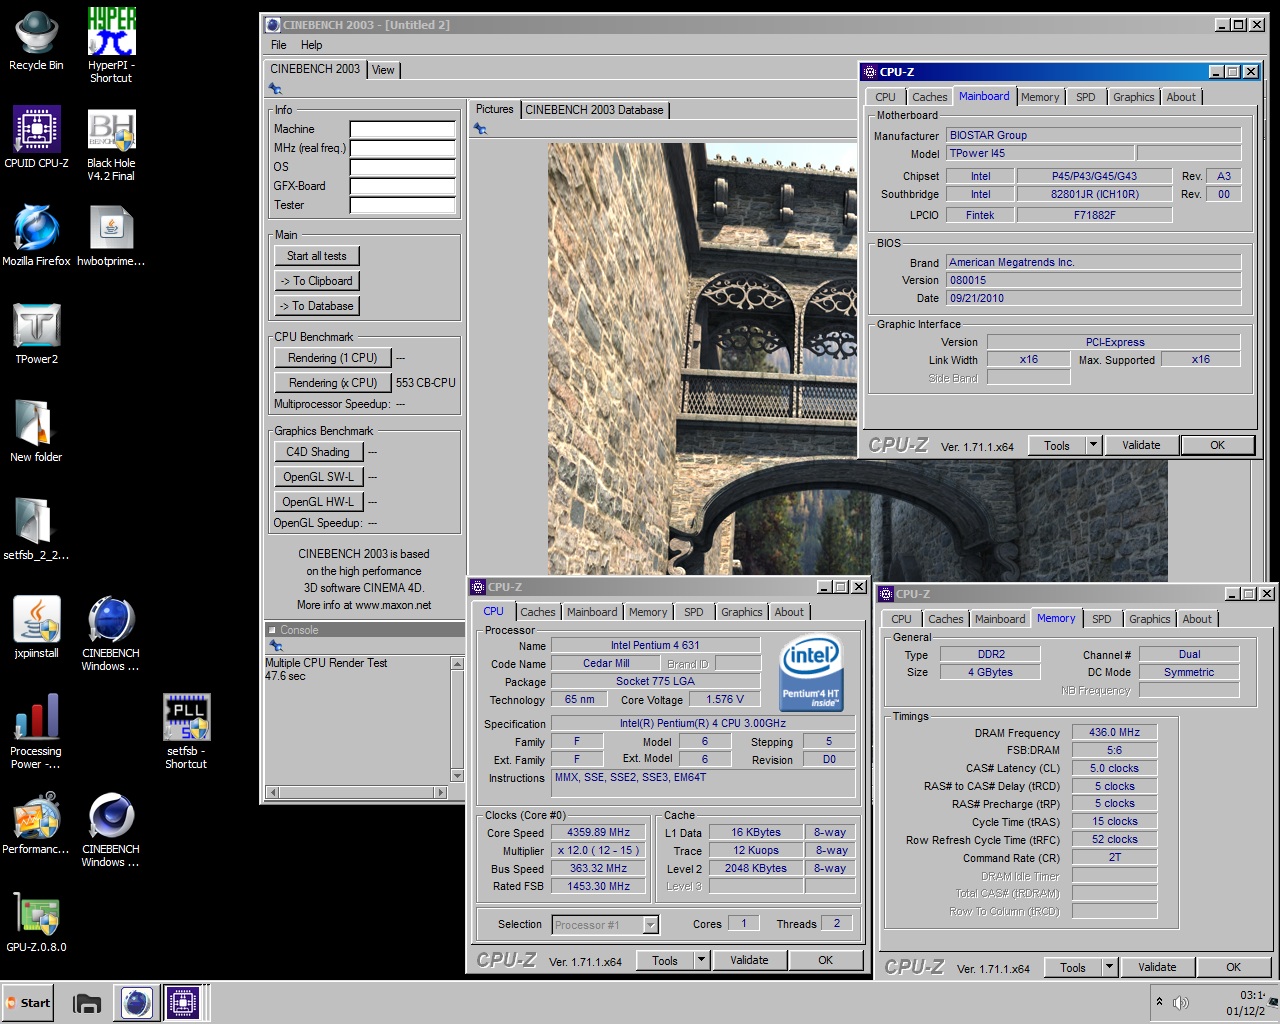The image size is (1280, 1024).
Task: Open the setfsb_2_2 folder icon
Action: (36, 530)
